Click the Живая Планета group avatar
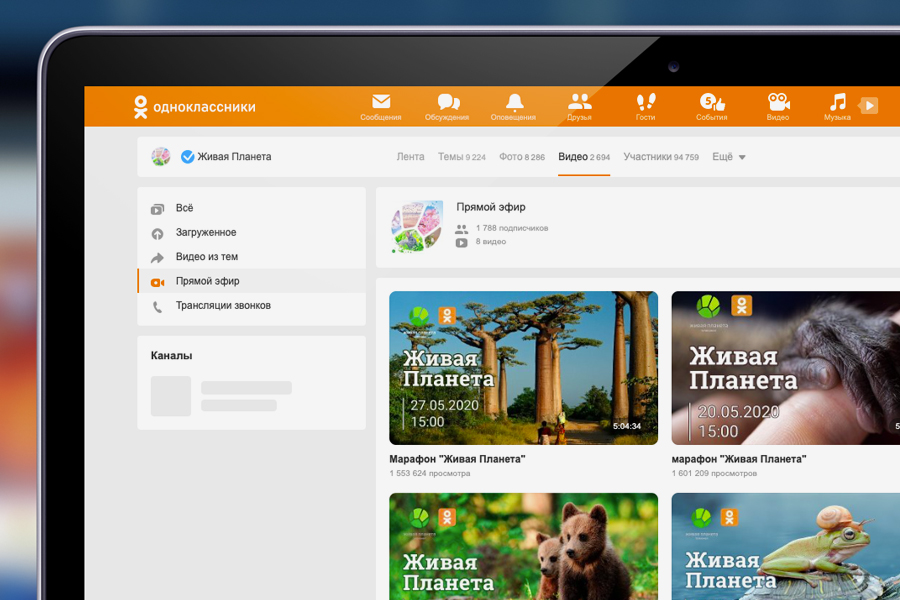The height and width of the screenshot is (600, 900). 161,156
